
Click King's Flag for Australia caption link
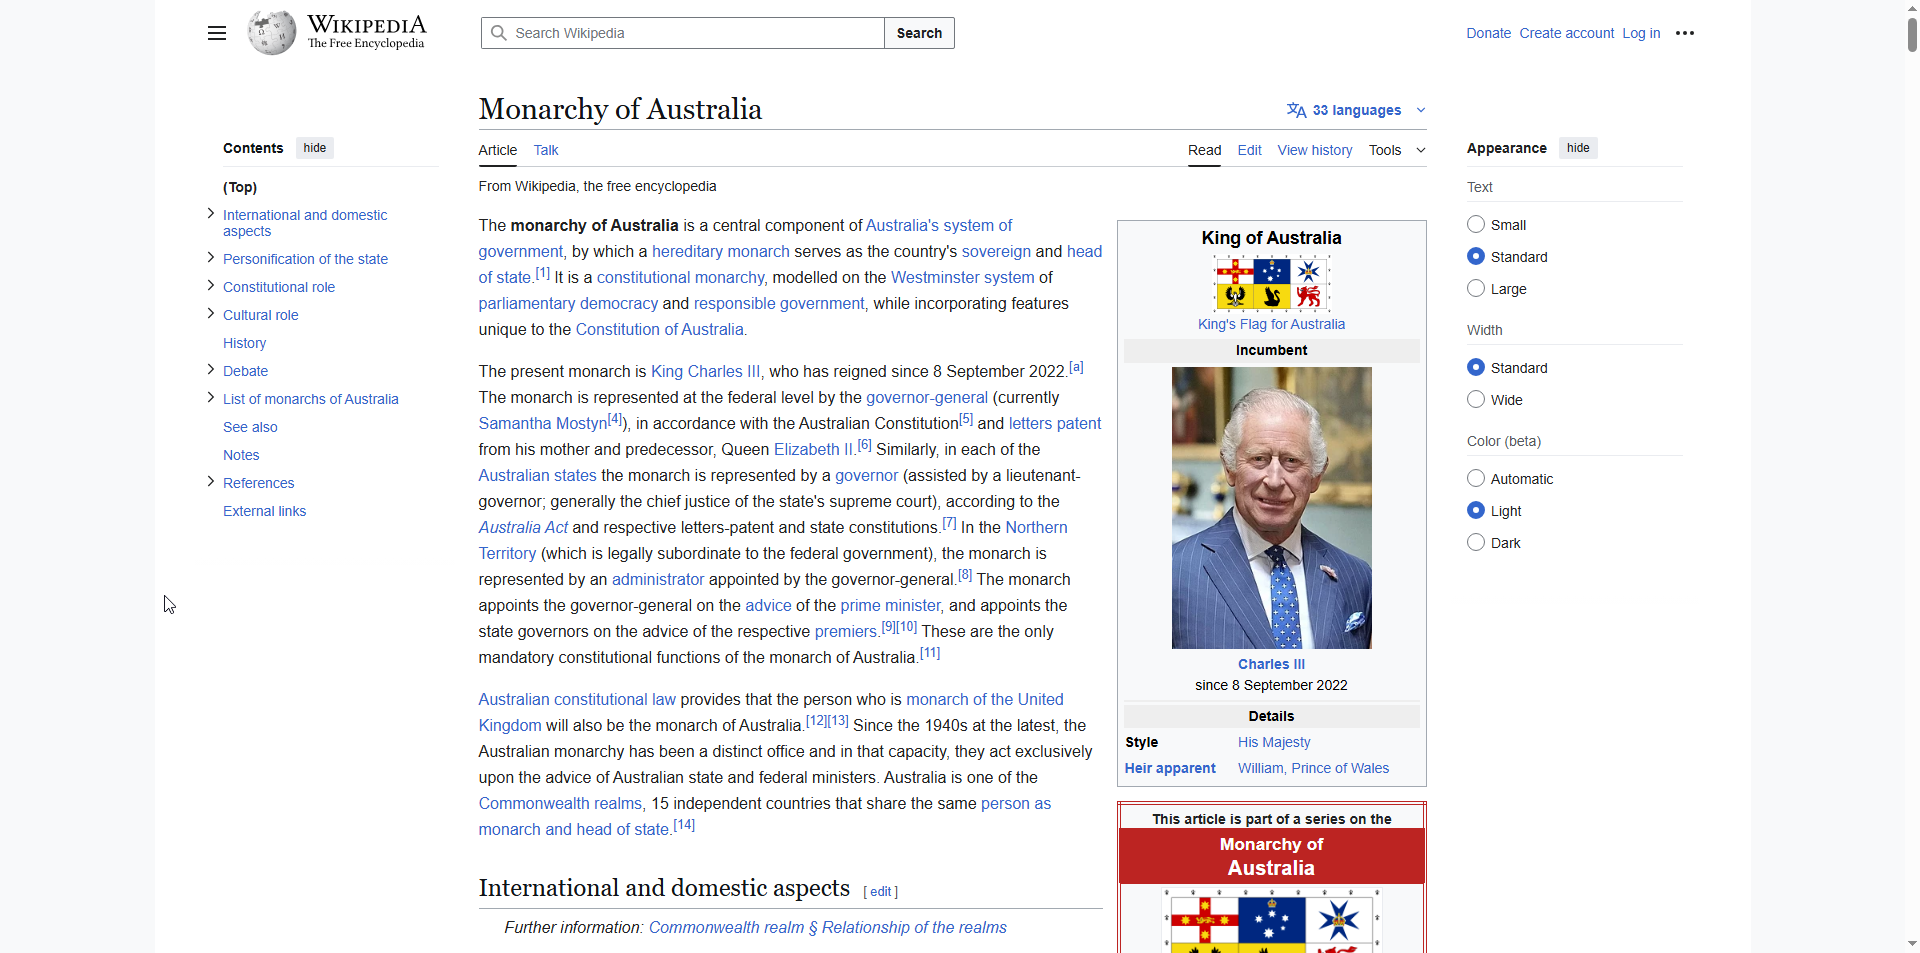point(1271,324)
